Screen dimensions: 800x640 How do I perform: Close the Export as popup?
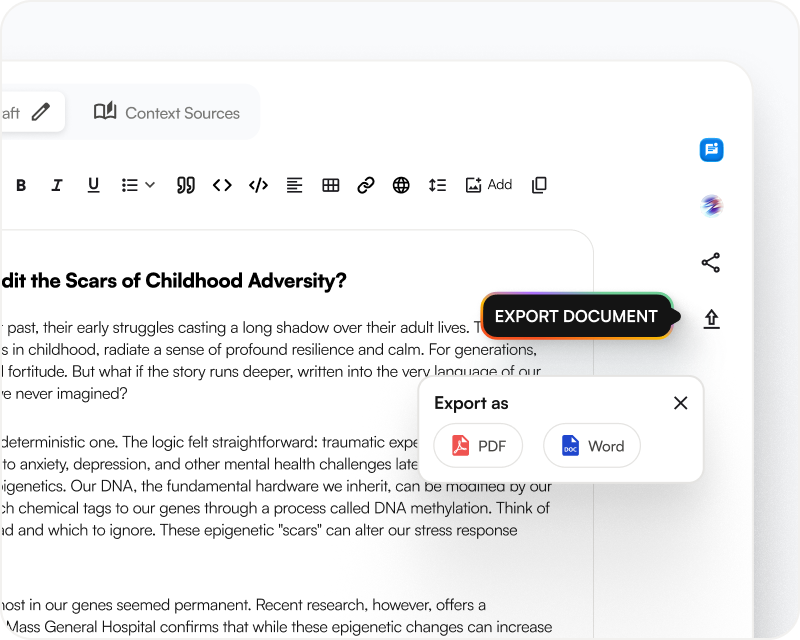pyautogui.click(x=681, y=403)
